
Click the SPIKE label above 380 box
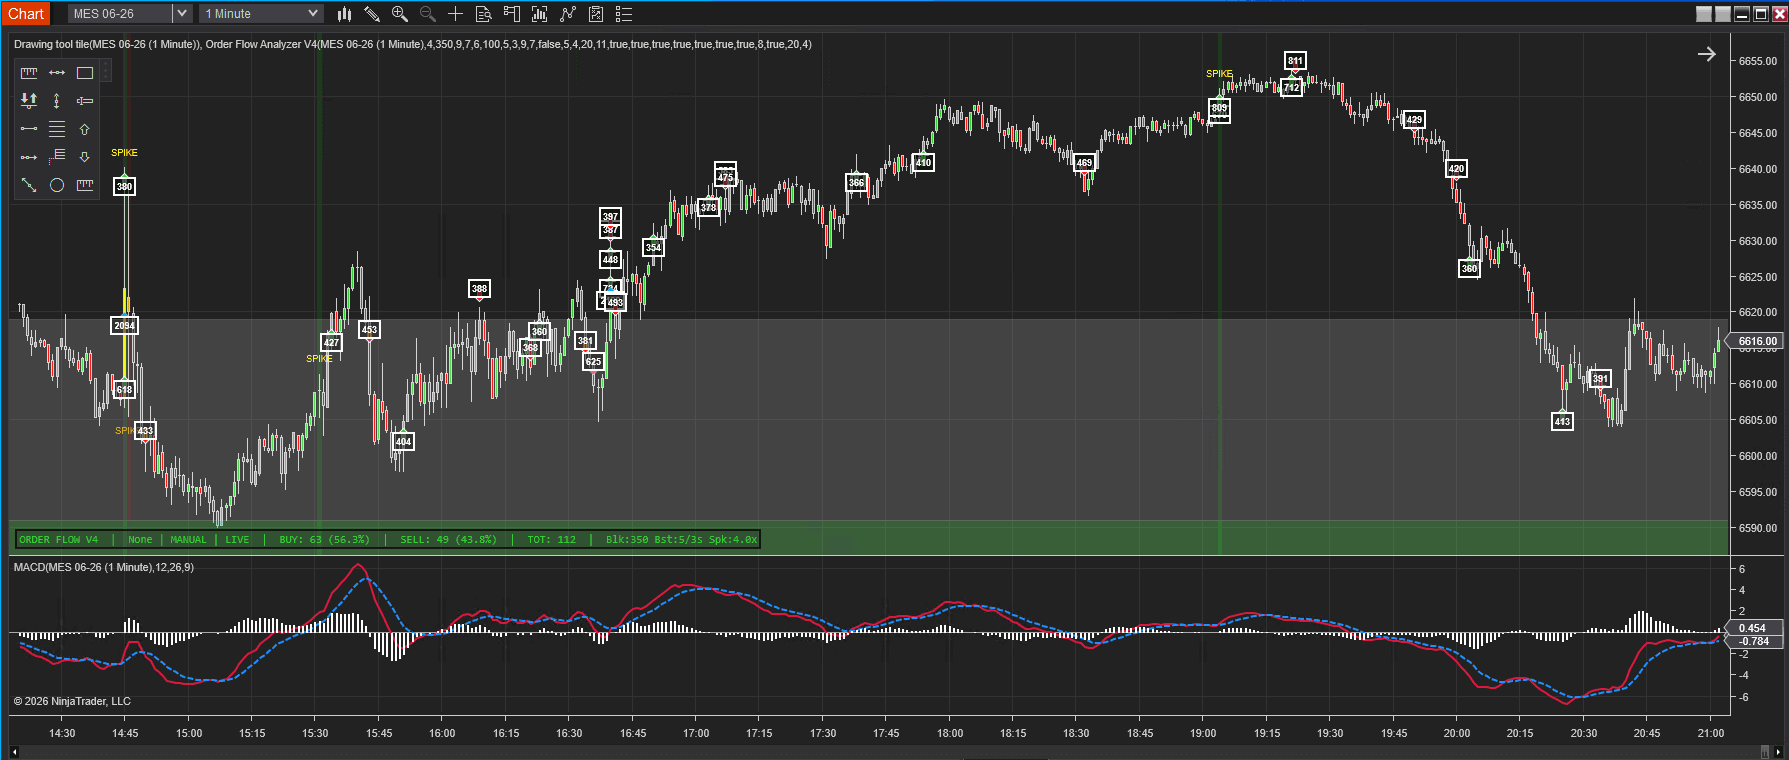coord(124,153)
